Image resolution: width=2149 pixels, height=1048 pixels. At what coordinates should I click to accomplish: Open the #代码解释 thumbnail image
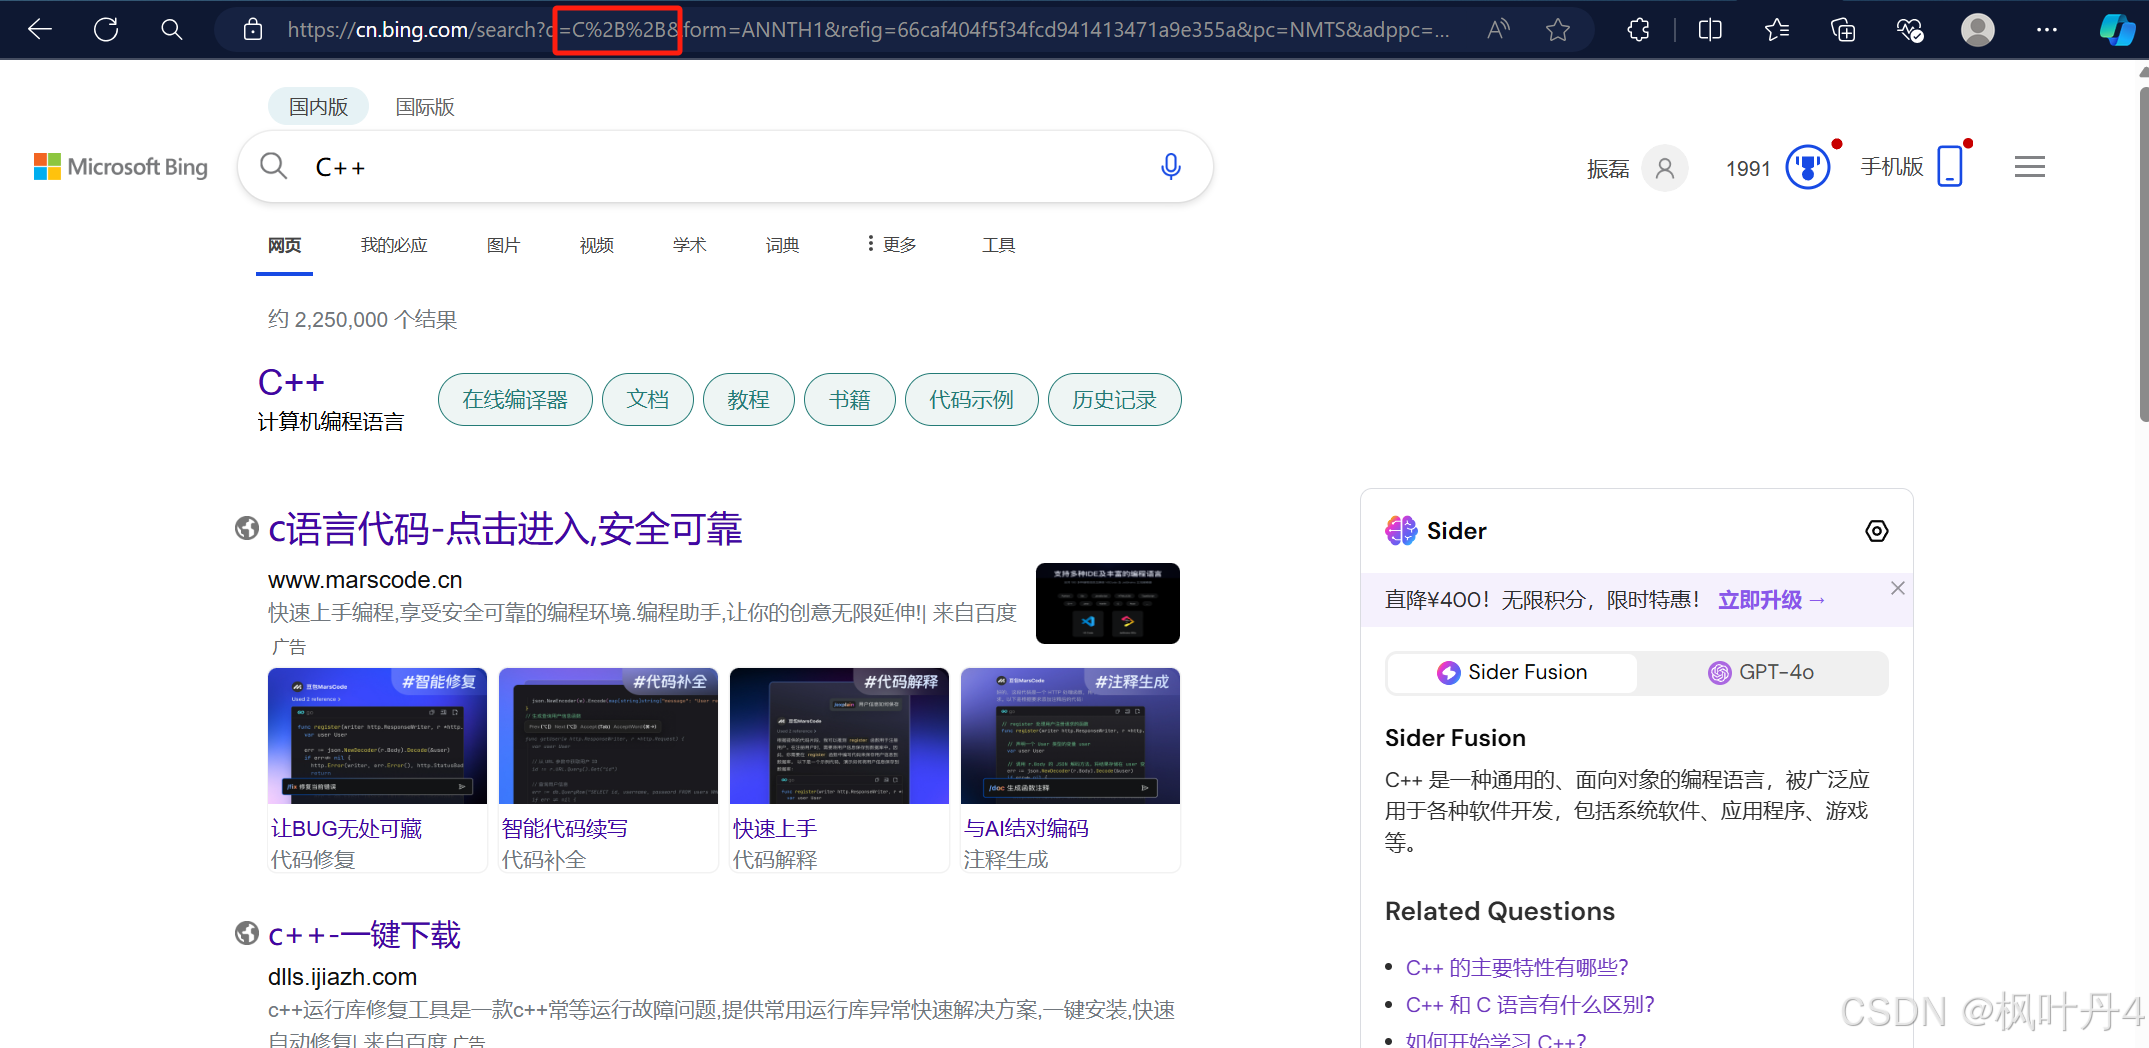tap(839, 736)
